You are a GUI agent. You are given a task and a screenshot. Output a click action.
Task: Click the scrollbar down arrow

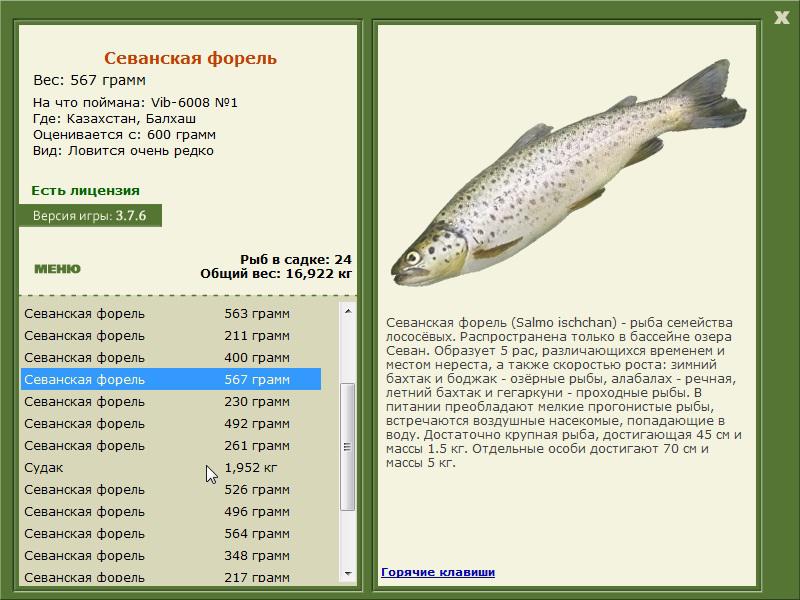(348, 573)
